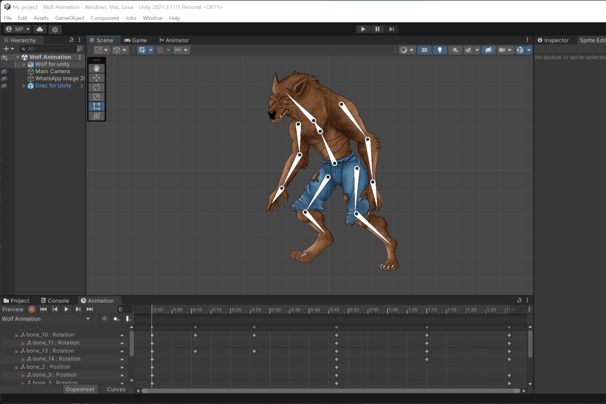Screen dimensions: 606x404
Task: Go to next keyframe
Action: [78, 309]
